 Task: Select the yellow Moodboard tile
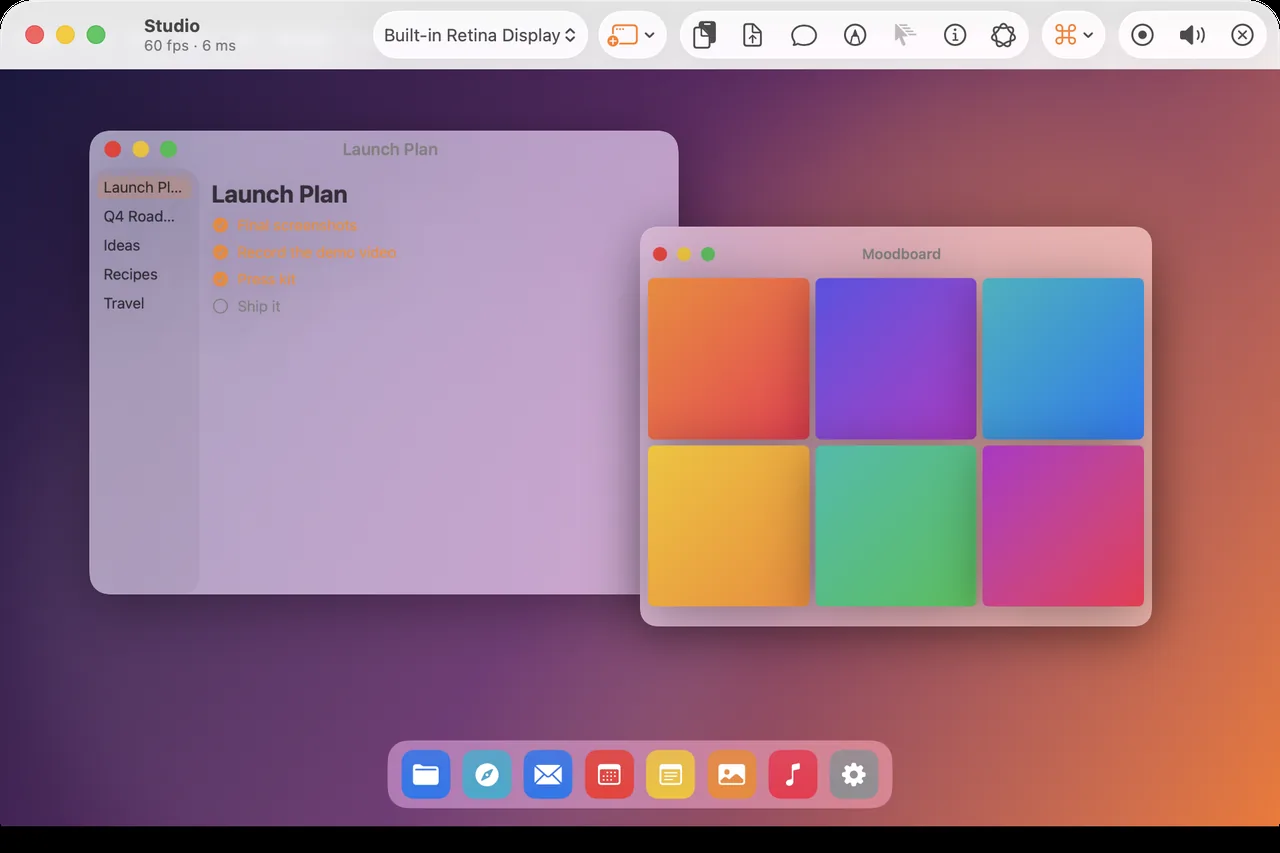pyautogui.click(x=728, y=525)
